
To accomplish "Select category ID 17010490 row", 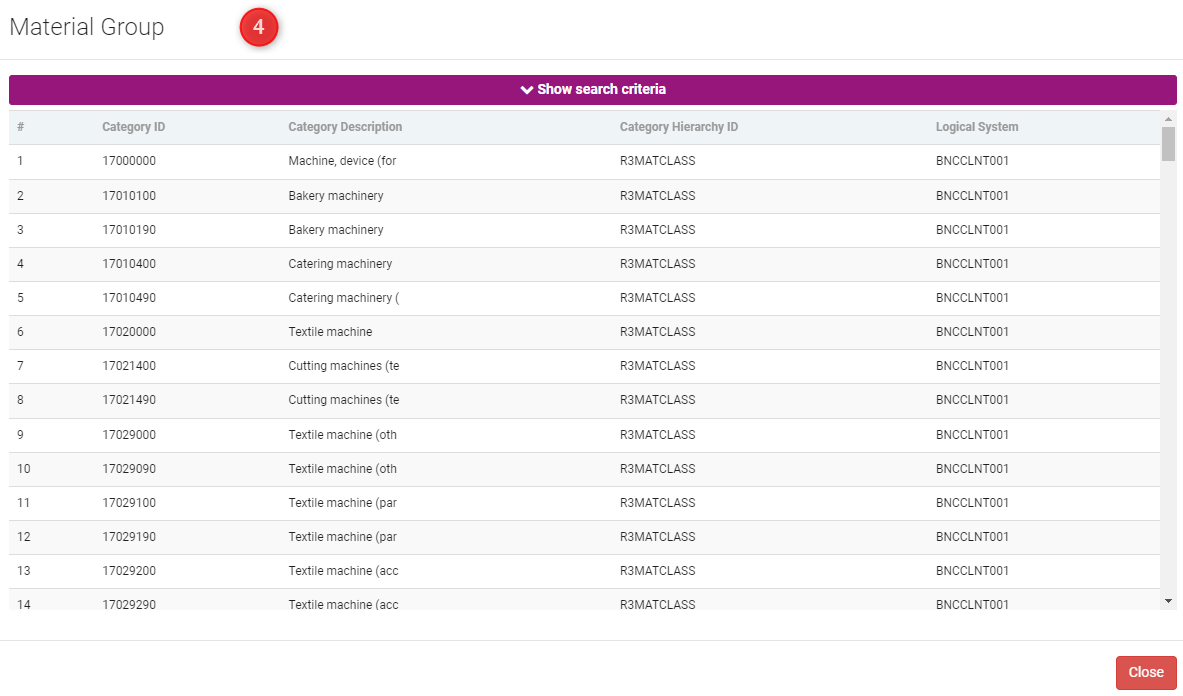I will pyautogui.click(x=129, y=298).
